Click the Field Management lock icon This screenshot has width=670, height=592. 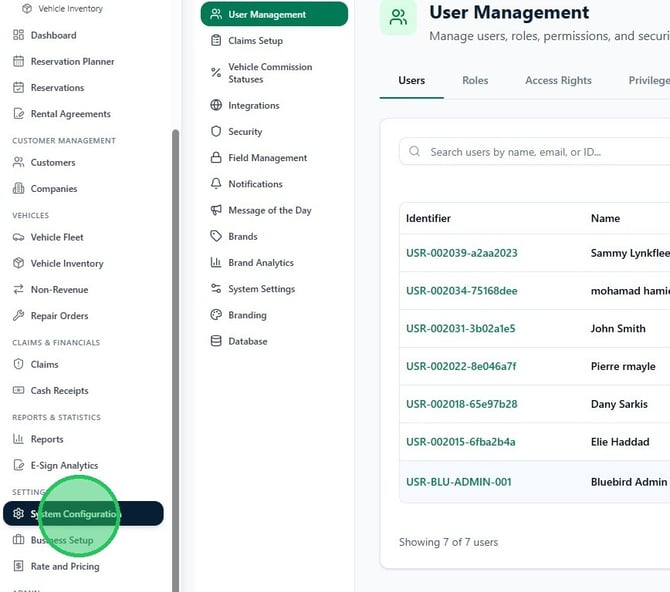click(x=216, y=157)
